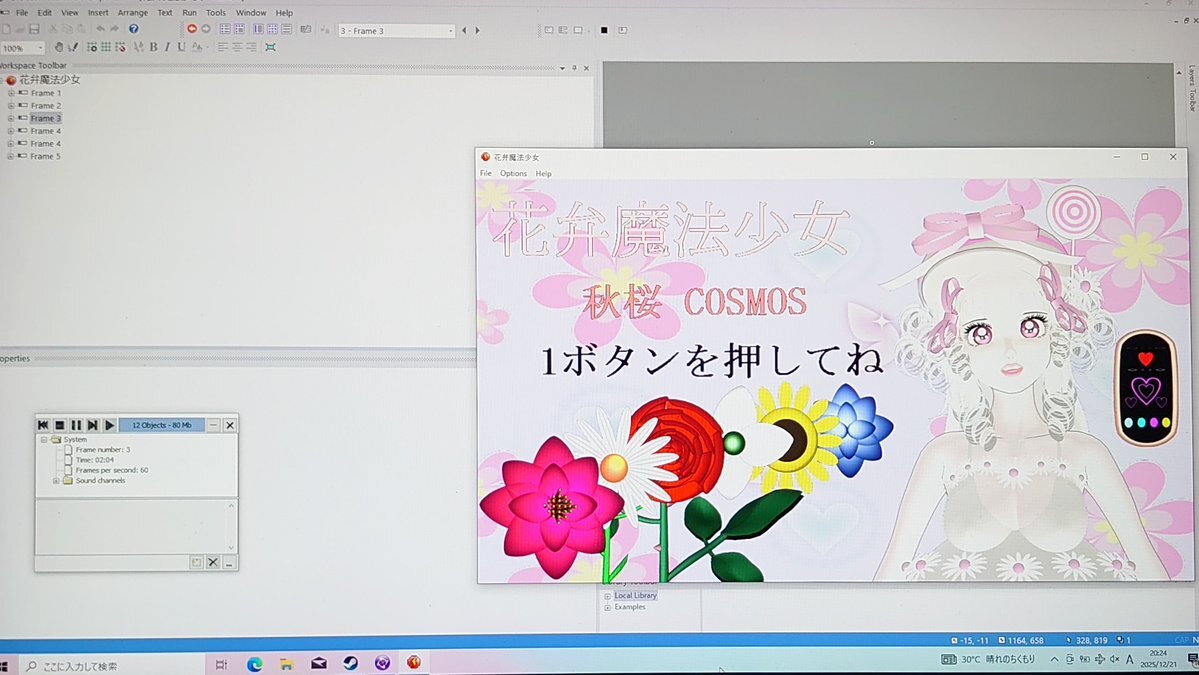
Task: Open Options menu in the game window
Action: tap(513, 174)
